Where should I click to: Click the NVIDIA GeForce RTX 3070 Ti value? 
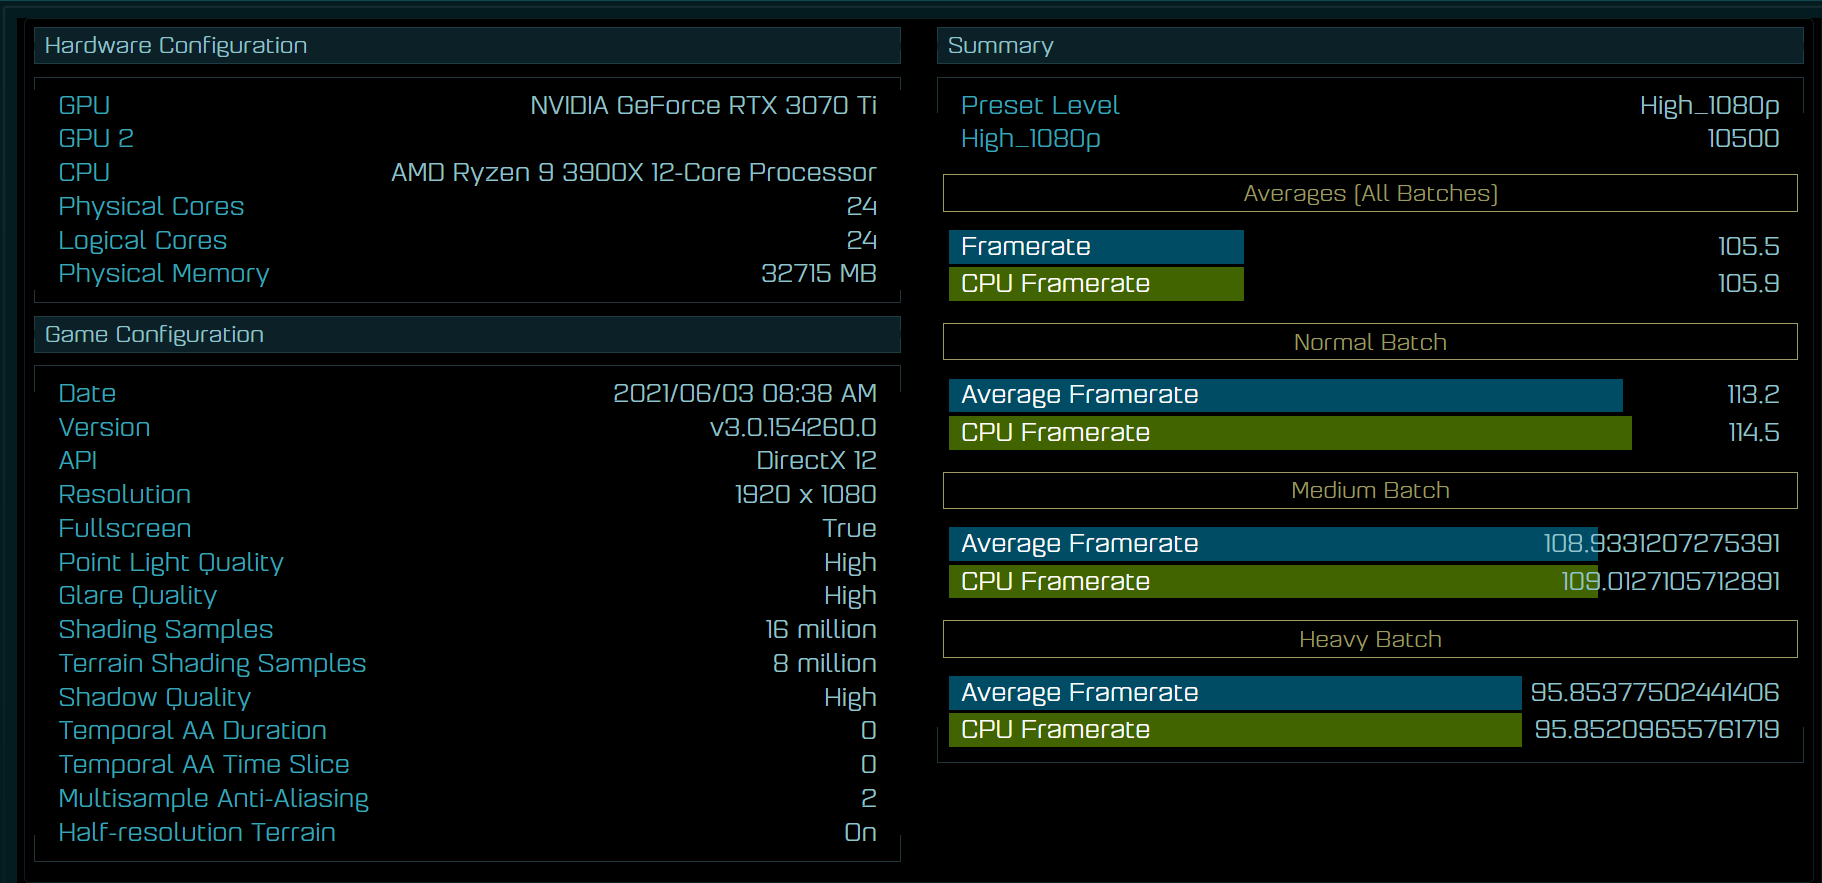703,106
